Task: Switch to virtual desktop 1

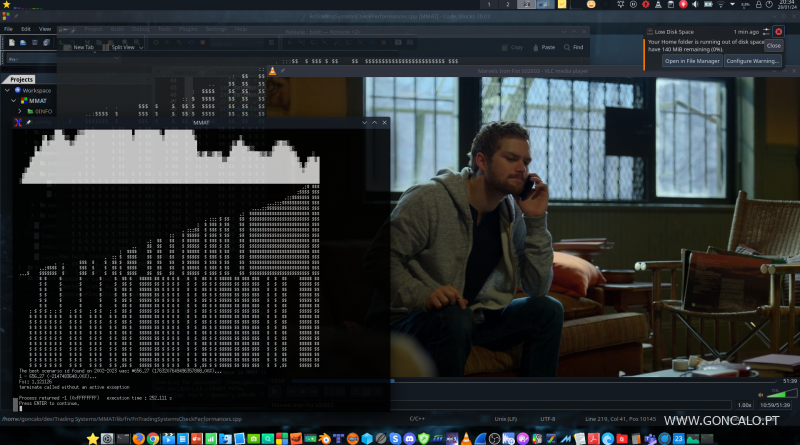Action: pyautogui.click(x=489, y=5)
